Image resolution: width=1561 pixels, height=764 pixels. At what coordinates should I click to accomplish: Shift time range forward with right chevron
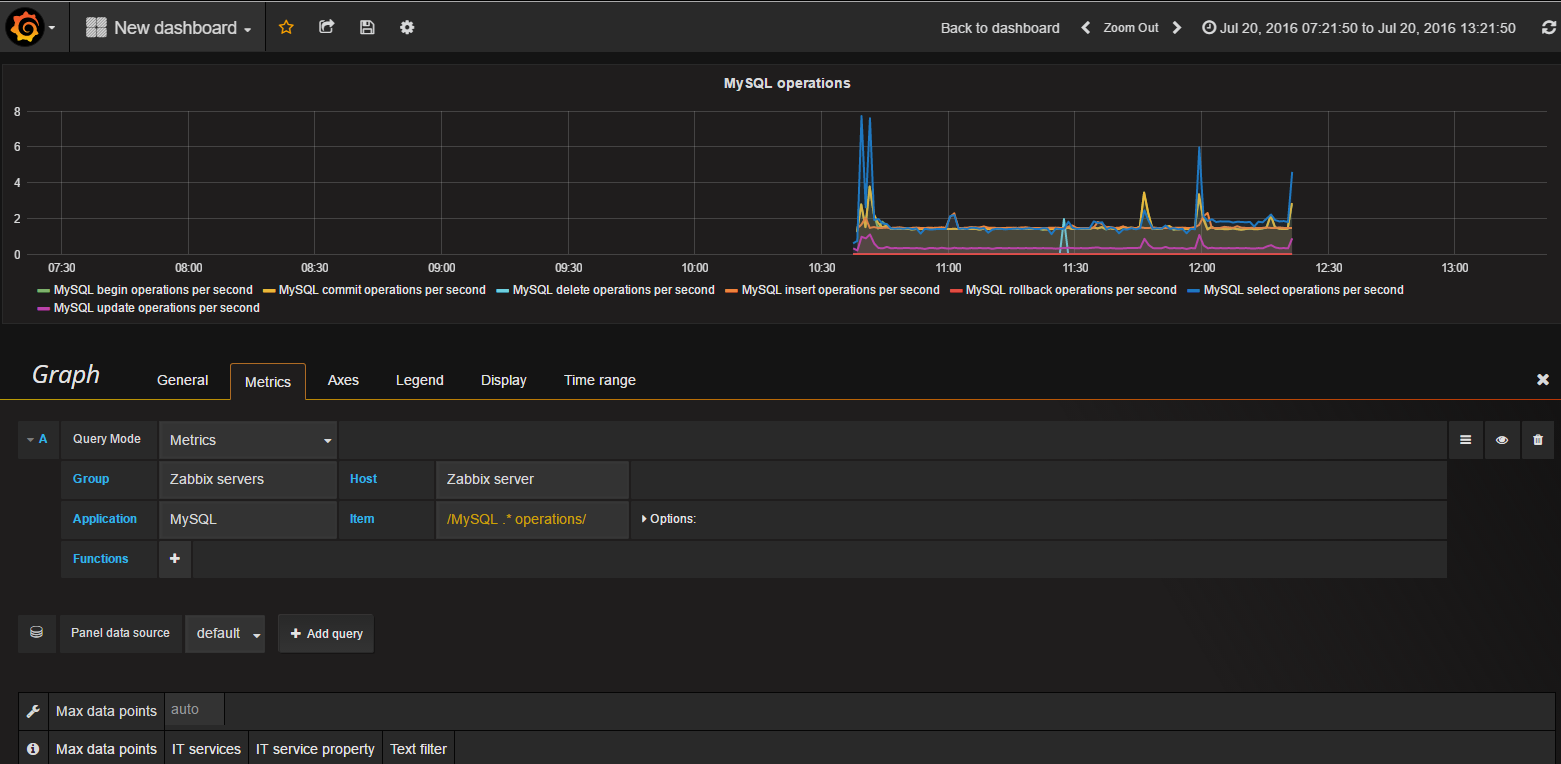coord(1177,28)
